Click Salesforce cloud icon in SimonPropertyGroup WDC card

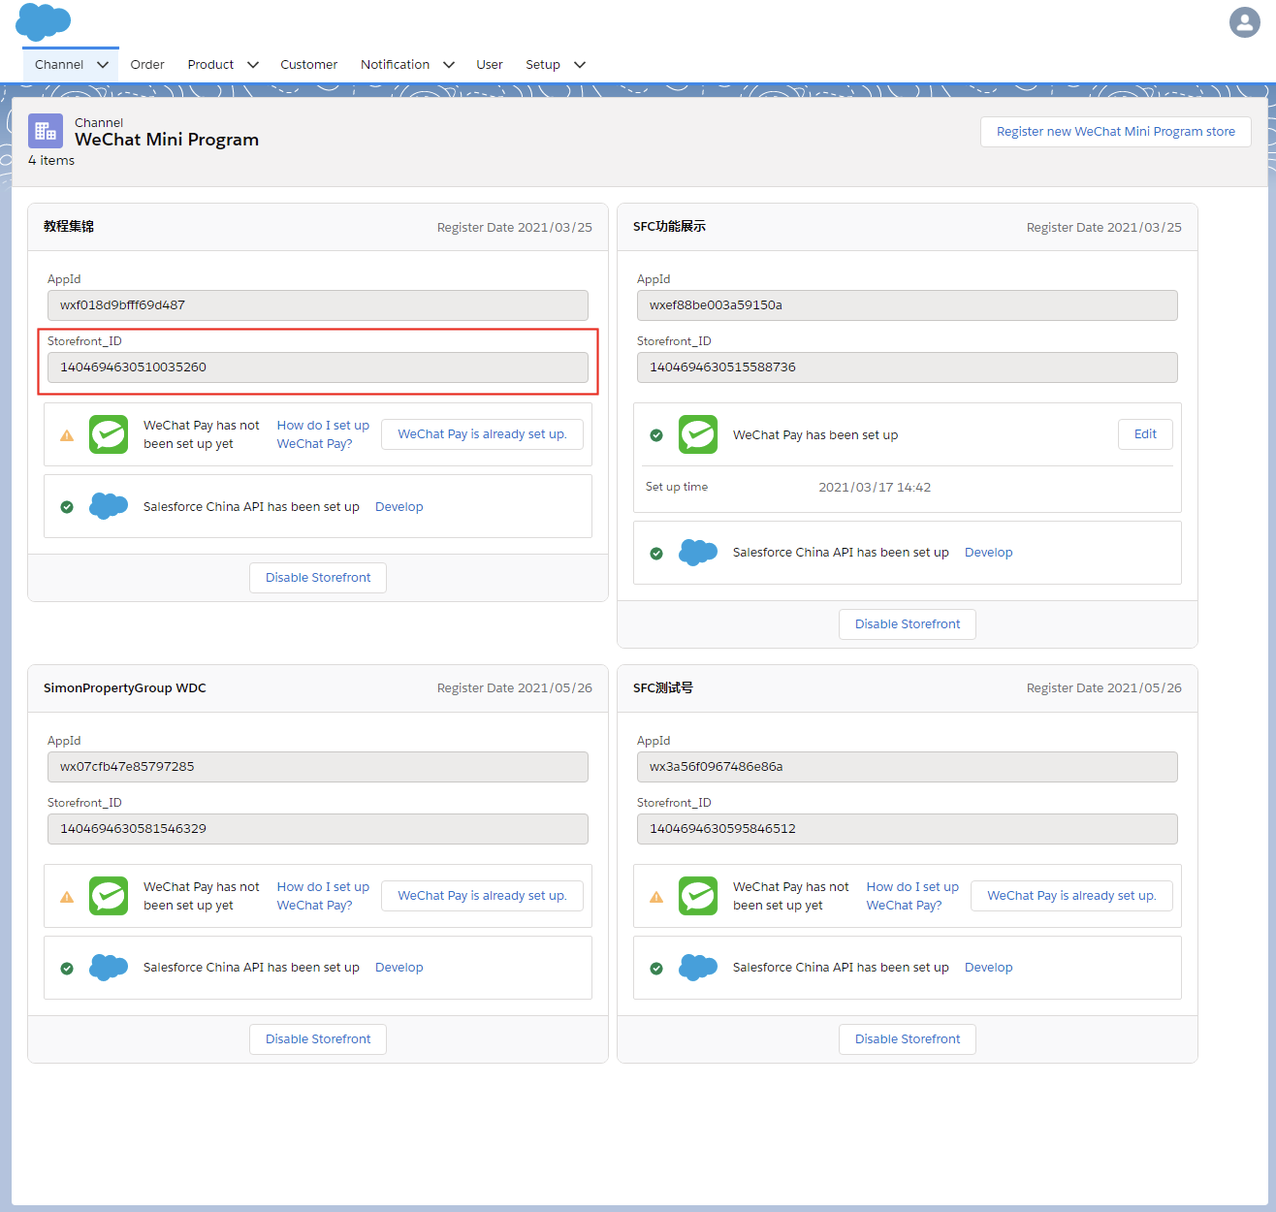point(108,967)
